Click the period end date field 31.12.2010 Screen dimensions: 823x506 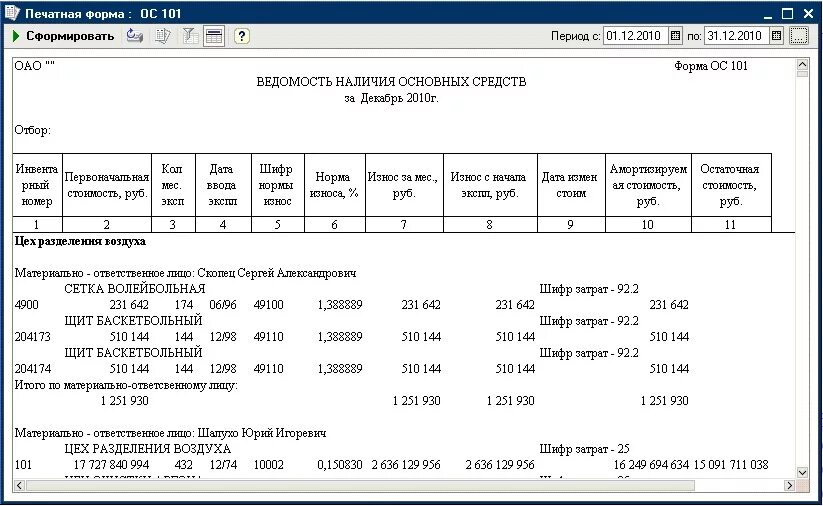tap(736, 36)
